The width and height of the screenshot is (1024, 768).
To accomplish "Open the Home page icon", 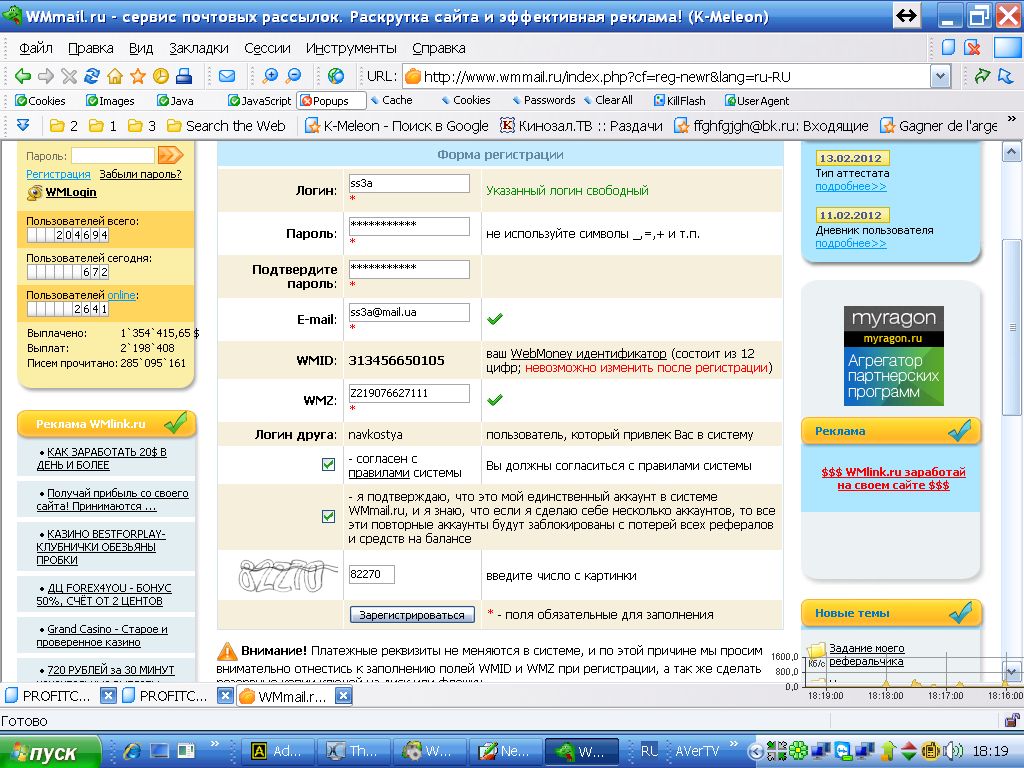I will pos(115,76).
